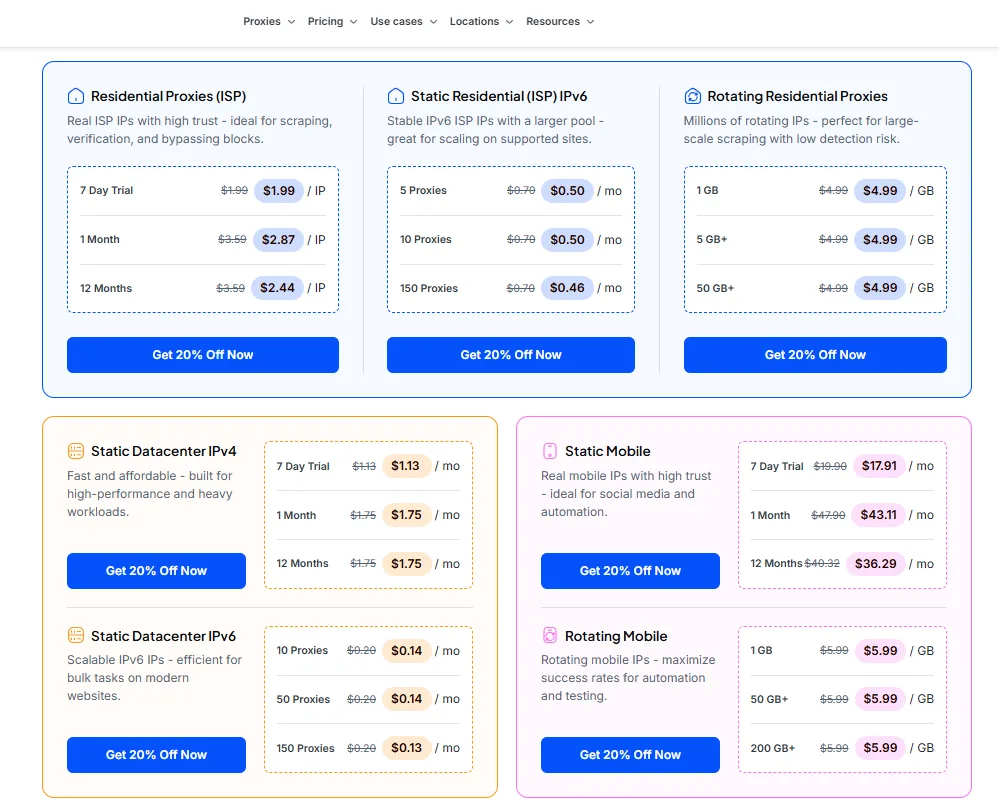This screenshot has width=999, height=810.
Task: Click the Static Mobile phone icon
Action: 550,451
